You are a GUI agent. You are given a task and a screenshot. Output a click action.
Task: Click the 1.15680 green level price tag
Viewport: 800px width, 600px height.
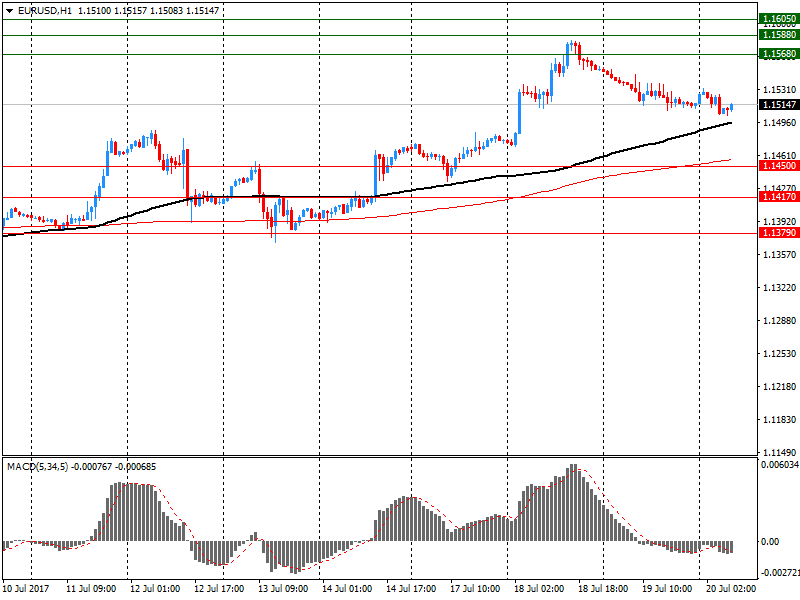[x=779, y=54]
